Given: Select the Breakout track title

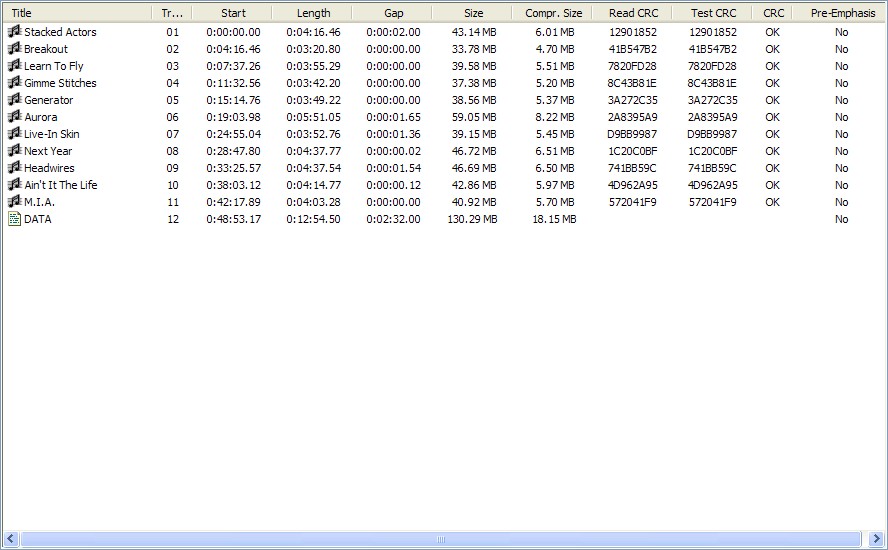Looking at the screenshot, I should pos(46,49).
